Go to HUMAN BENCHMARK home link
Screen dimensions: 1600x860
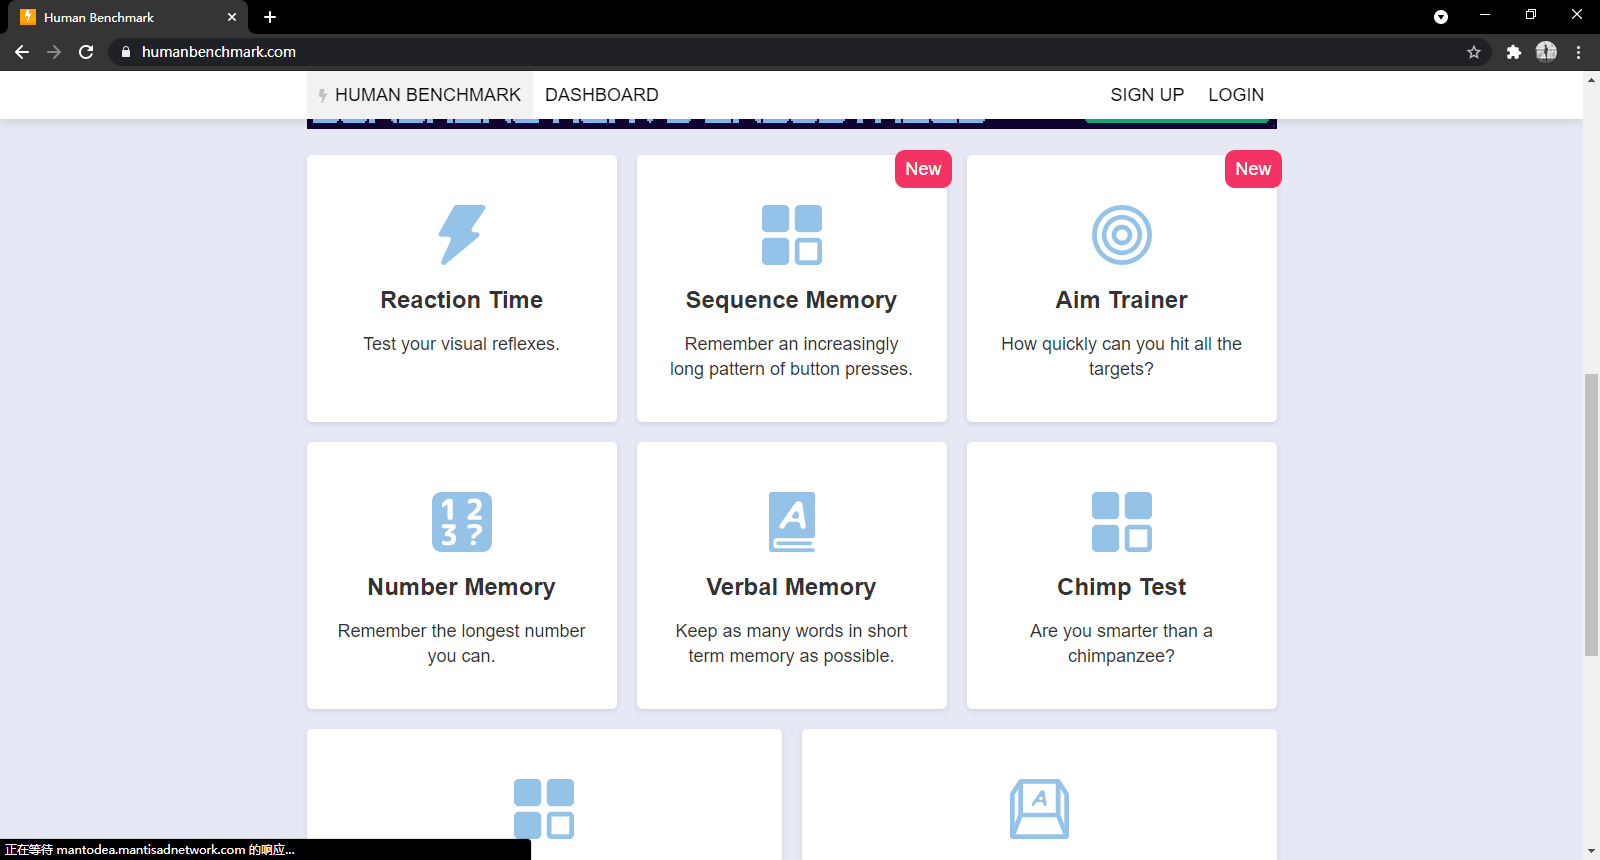point(420,95)
